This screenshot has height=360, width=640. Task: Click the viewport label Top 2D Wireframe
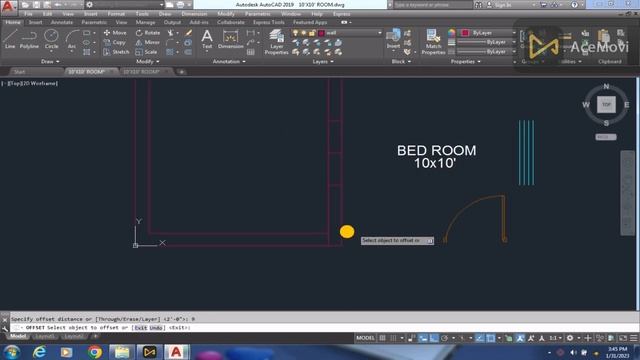[x=29, y=83]
